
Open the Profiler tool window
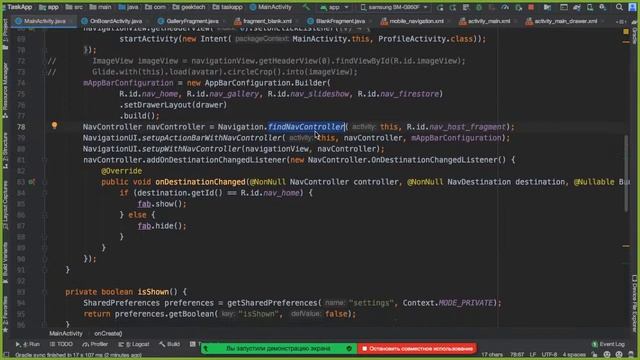pyautogui.click(x=95, y=344)
